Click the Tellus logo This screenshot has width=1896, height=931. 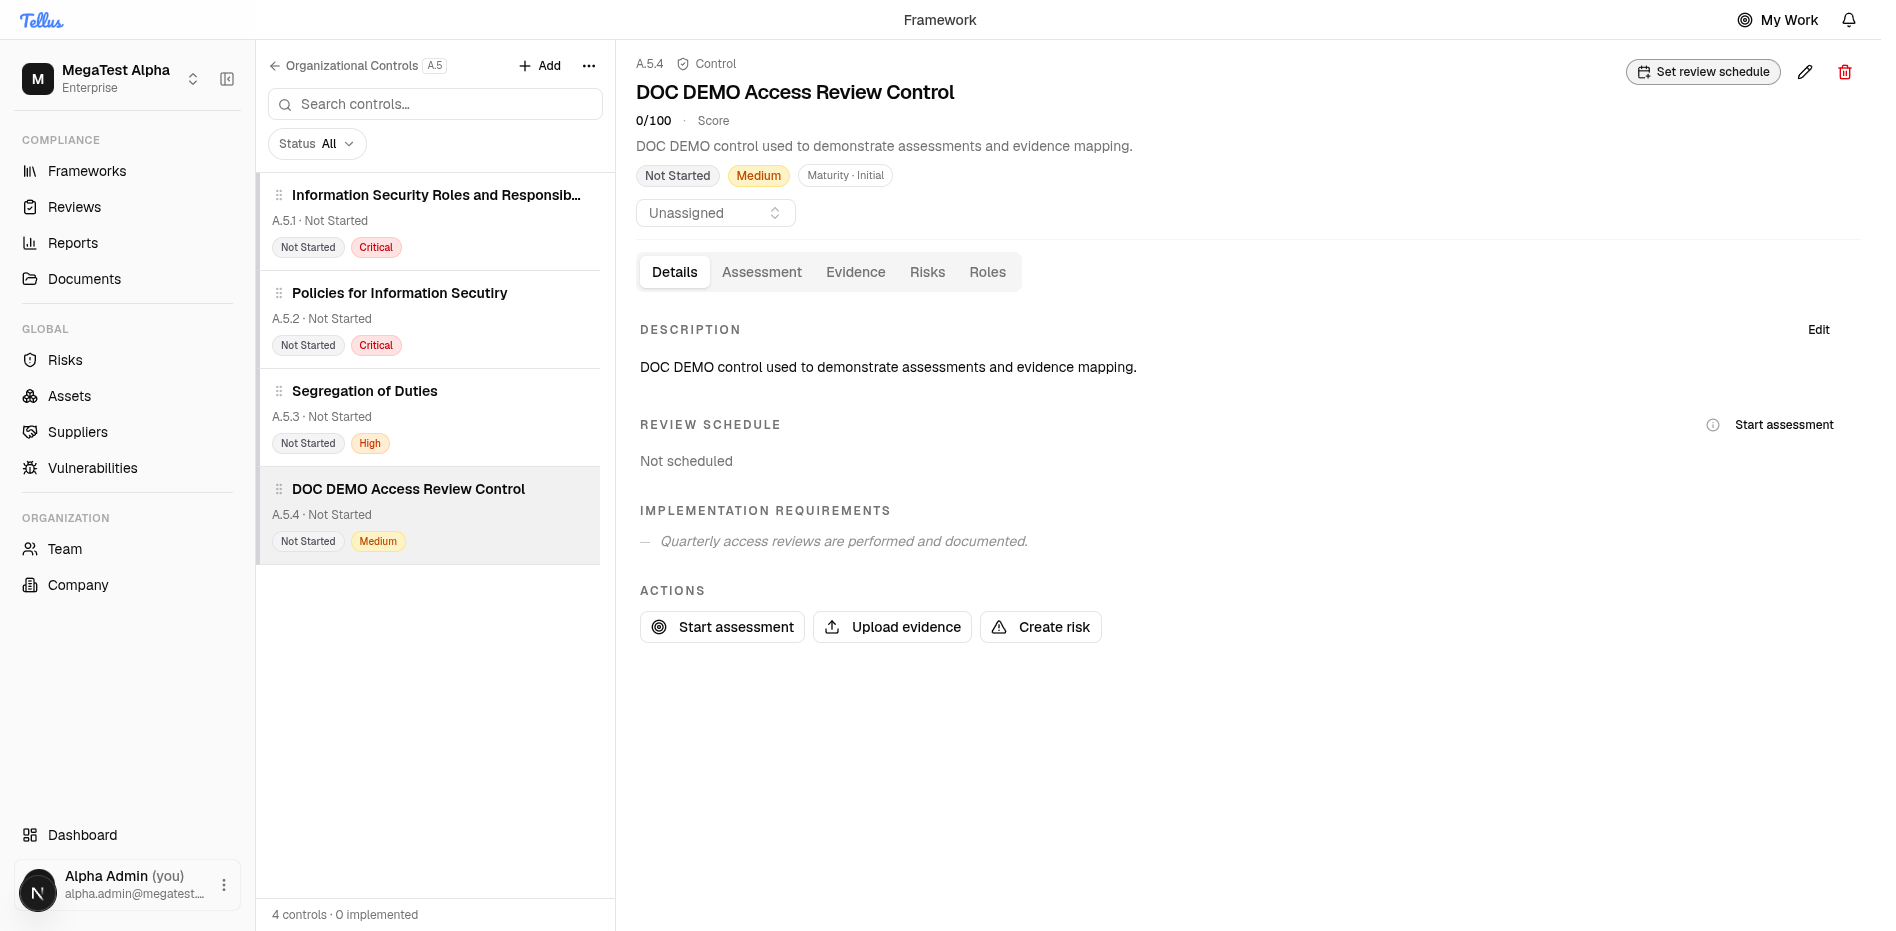pos(41,20)
